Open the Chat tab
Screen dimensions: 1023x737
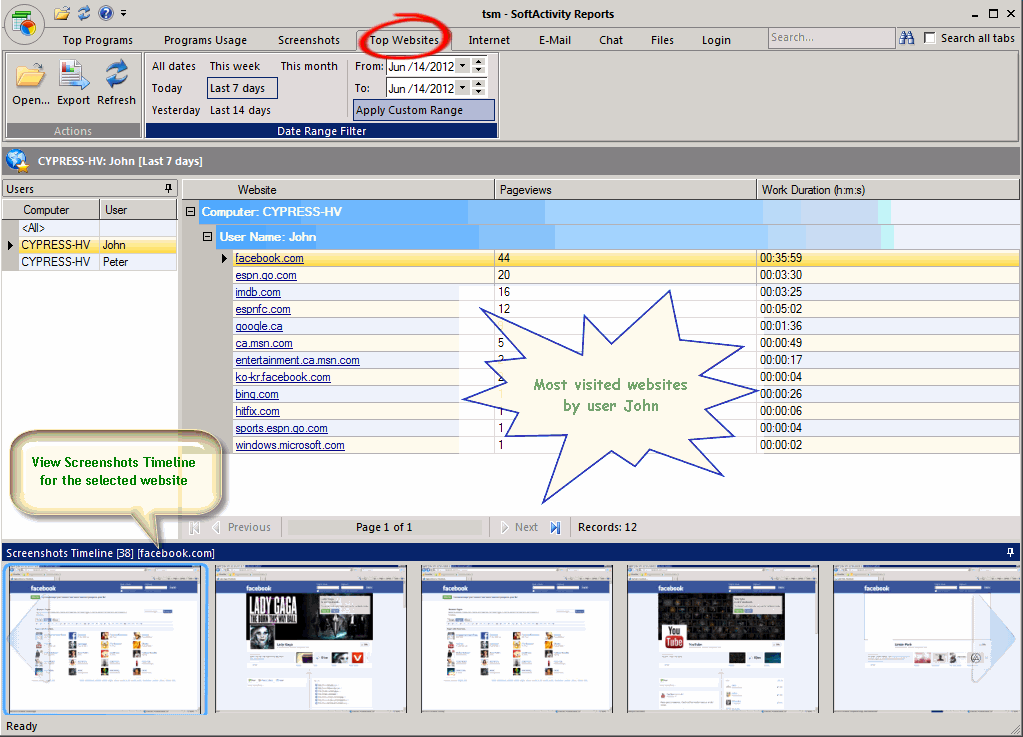(611, 40)
